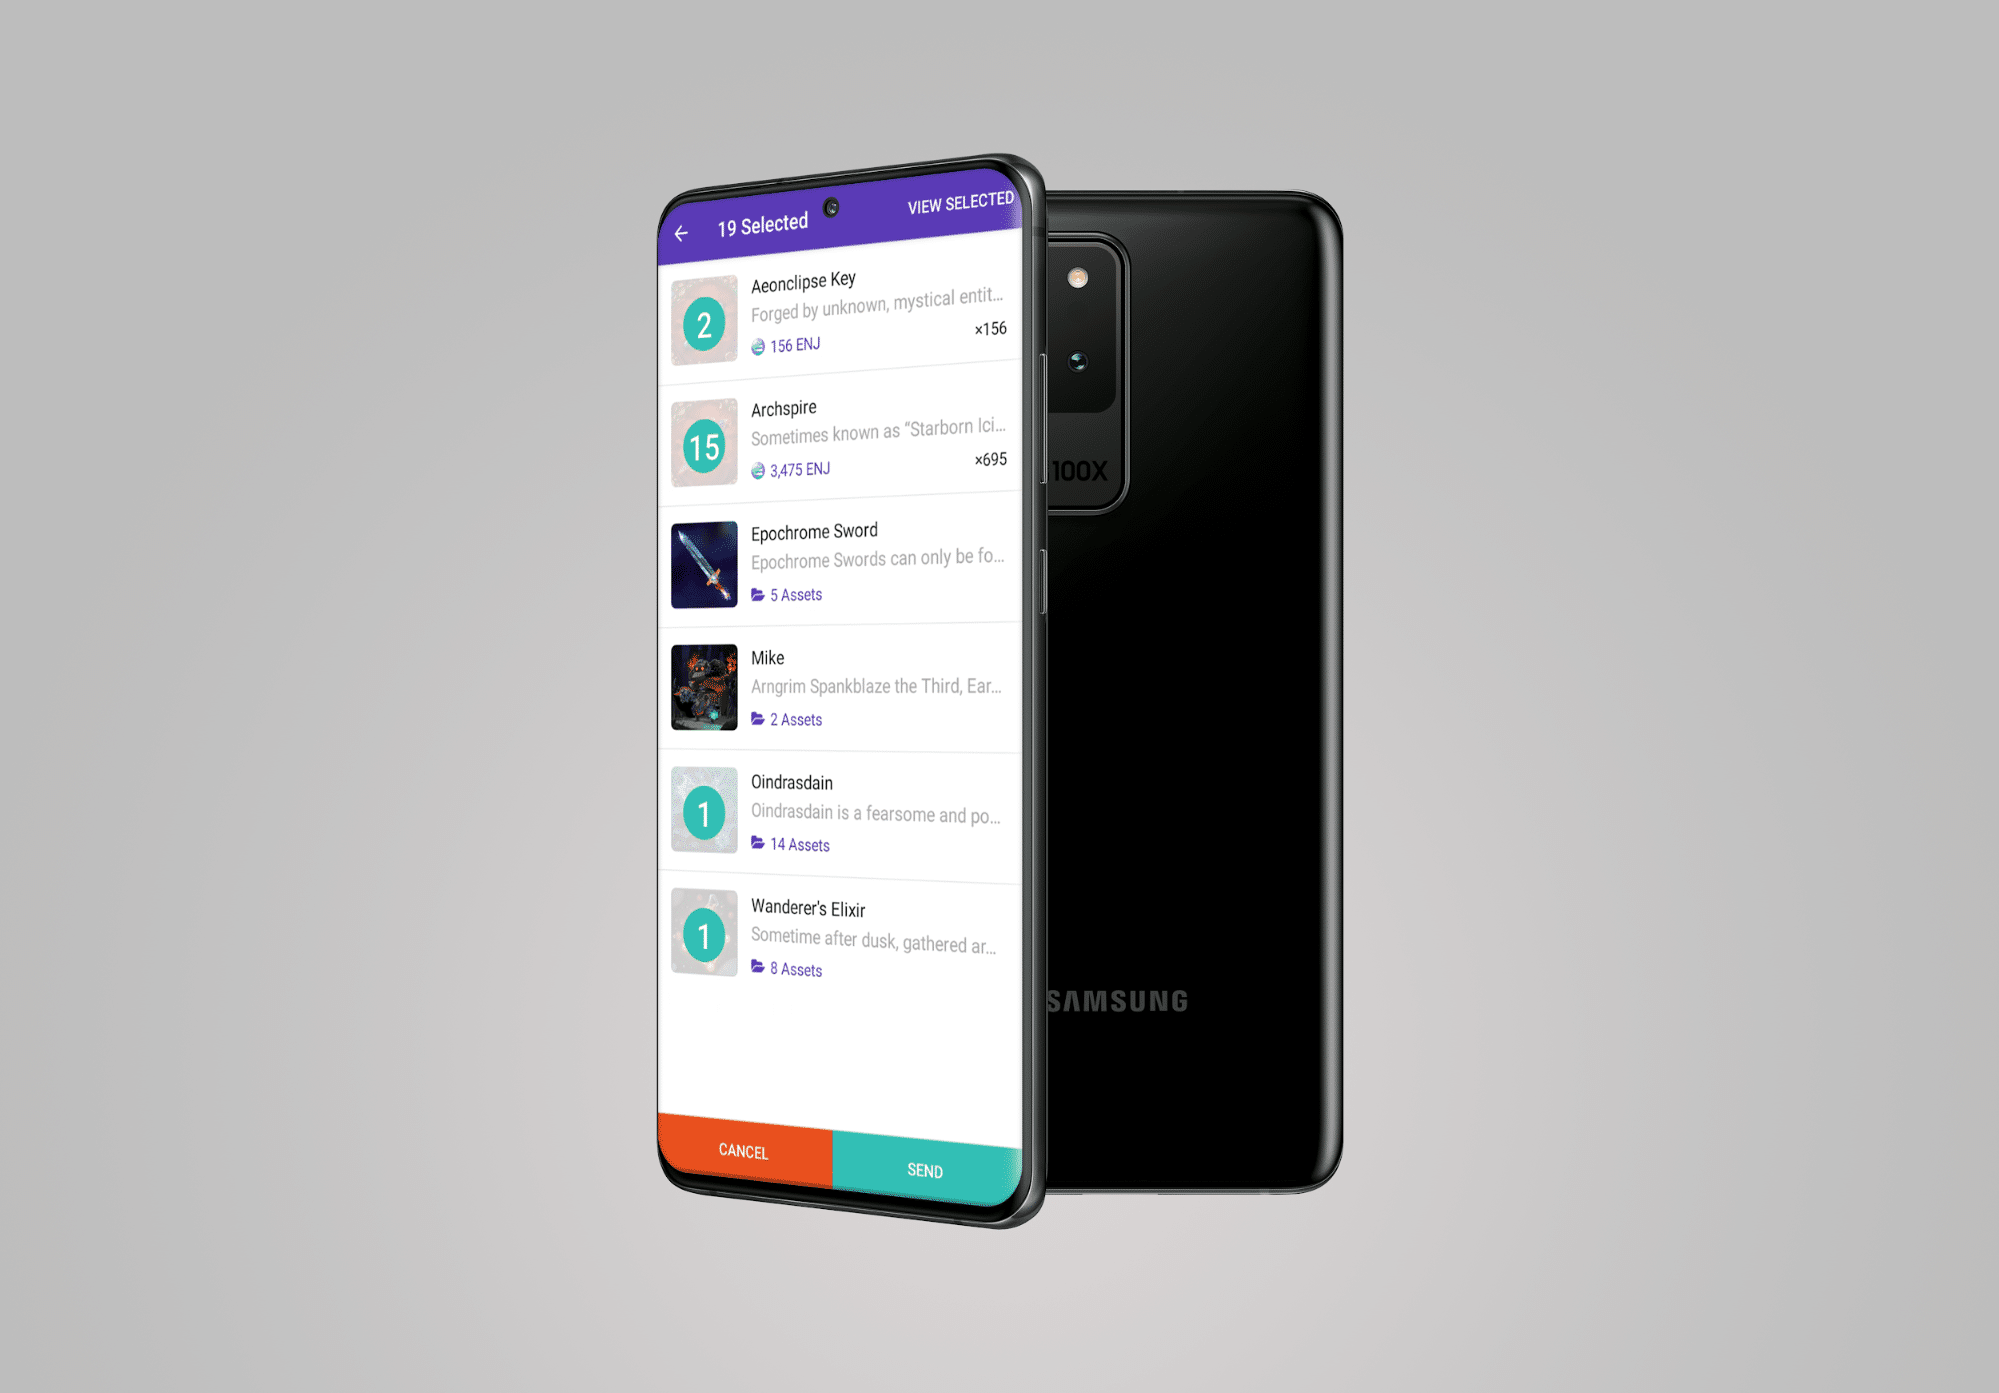Click the assets folder icon on Mike
Image resolution: width=1999 pixels, height=1393 pixels.
(756, 715)
